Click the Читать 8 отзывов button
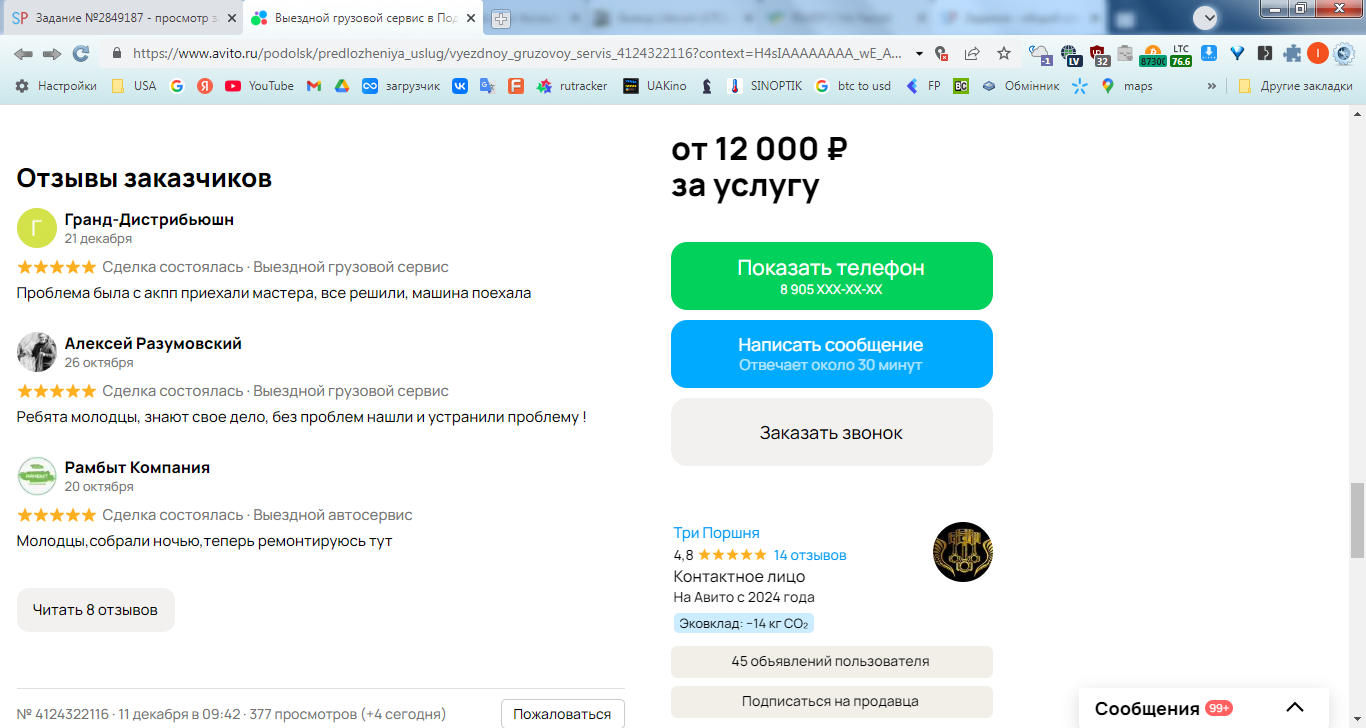The image size is (1366, 728). 96,610
